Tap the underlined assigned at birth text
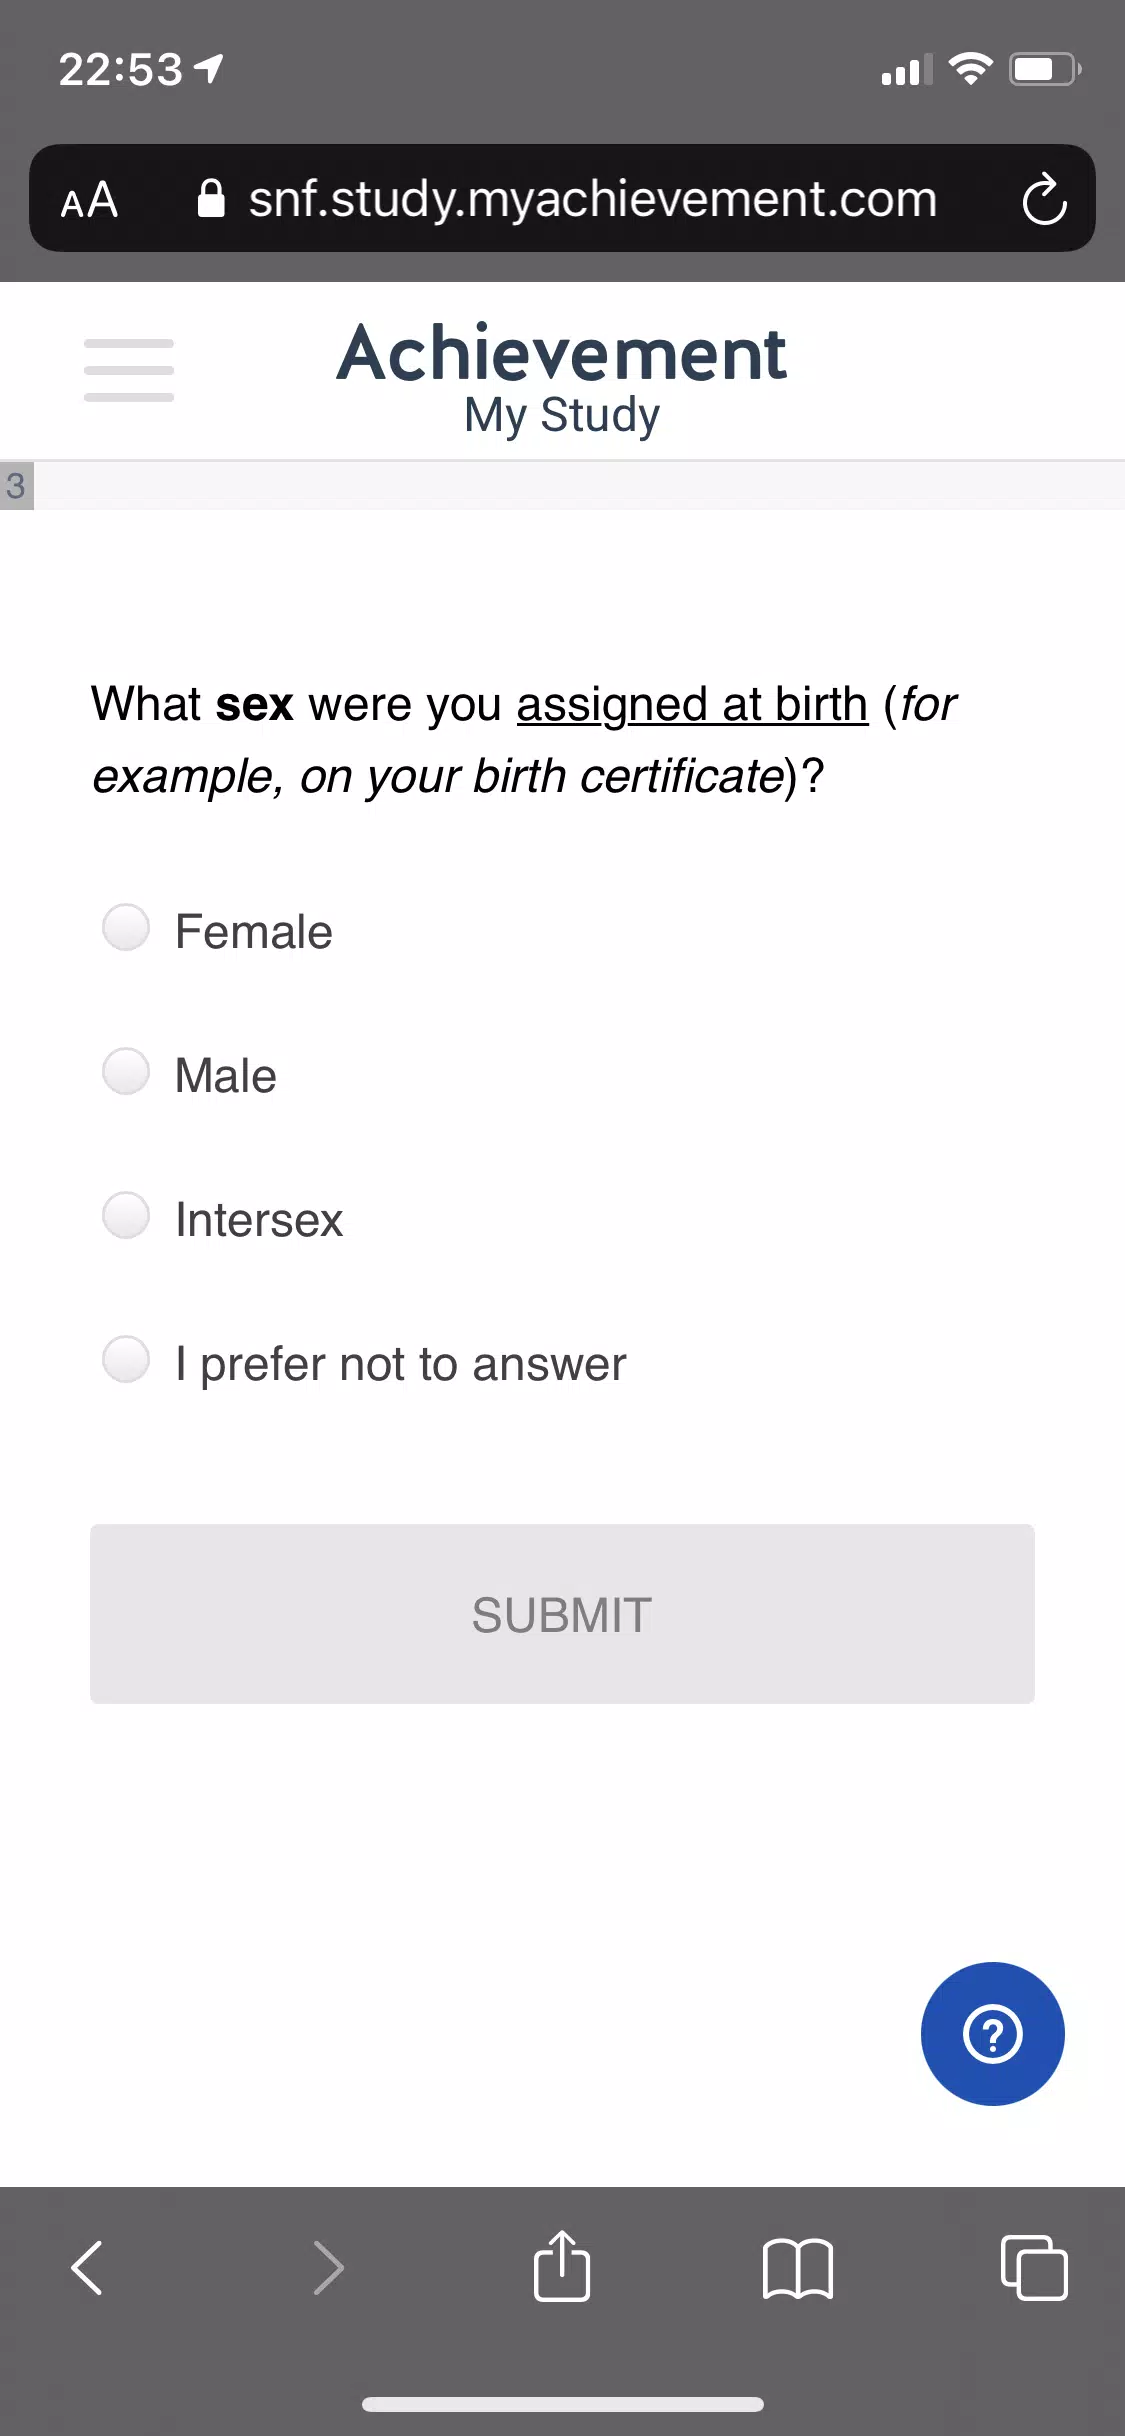Image resolution: width=1125 pixels, height=2436 pixels. coord(692,704)
